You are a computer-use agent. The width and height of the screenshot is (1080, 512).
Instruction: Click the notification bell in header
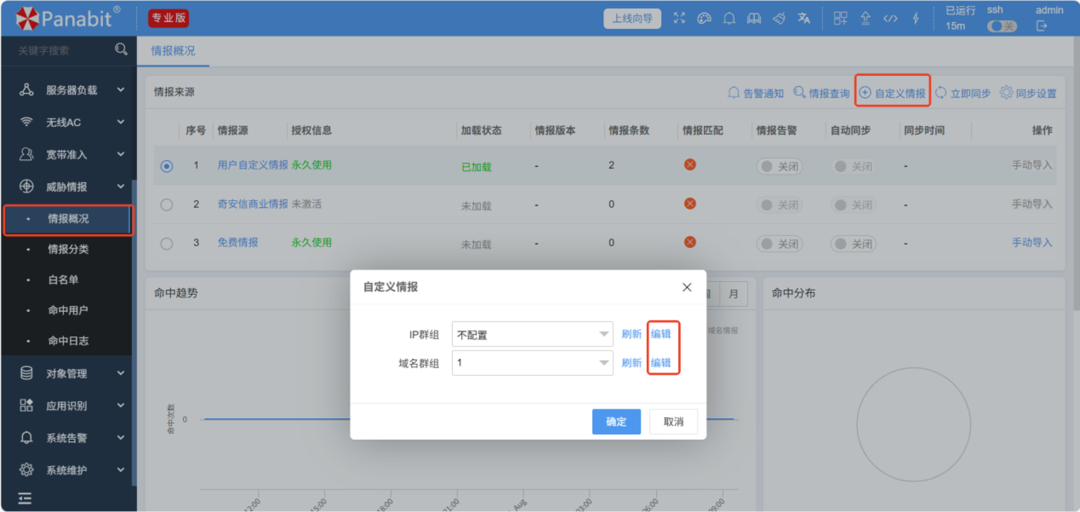pyautogui.click(x=730, y=18)
